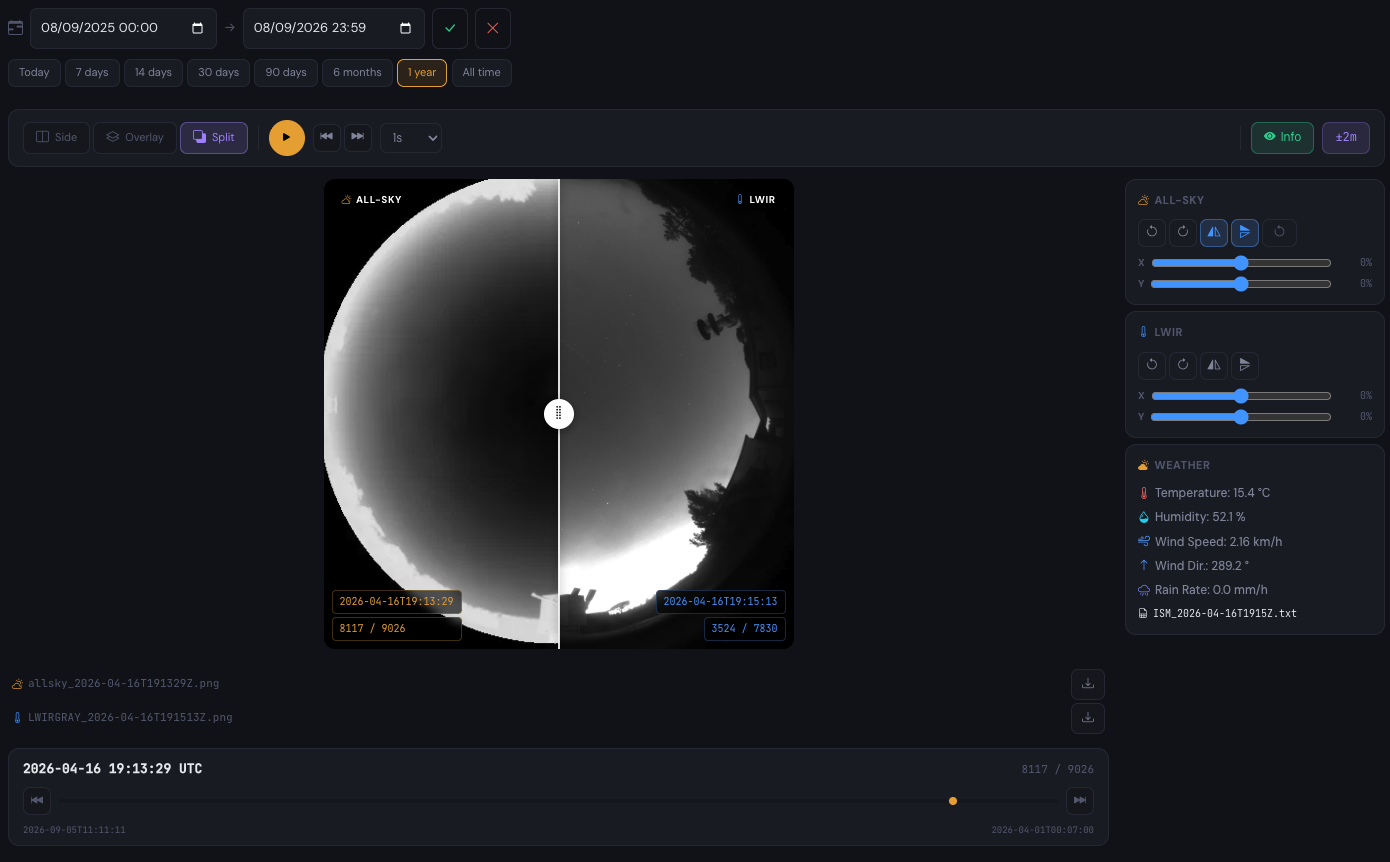Select 14 days range preset
Screen dimensions: 1390x862
click(x=153, y=73)
